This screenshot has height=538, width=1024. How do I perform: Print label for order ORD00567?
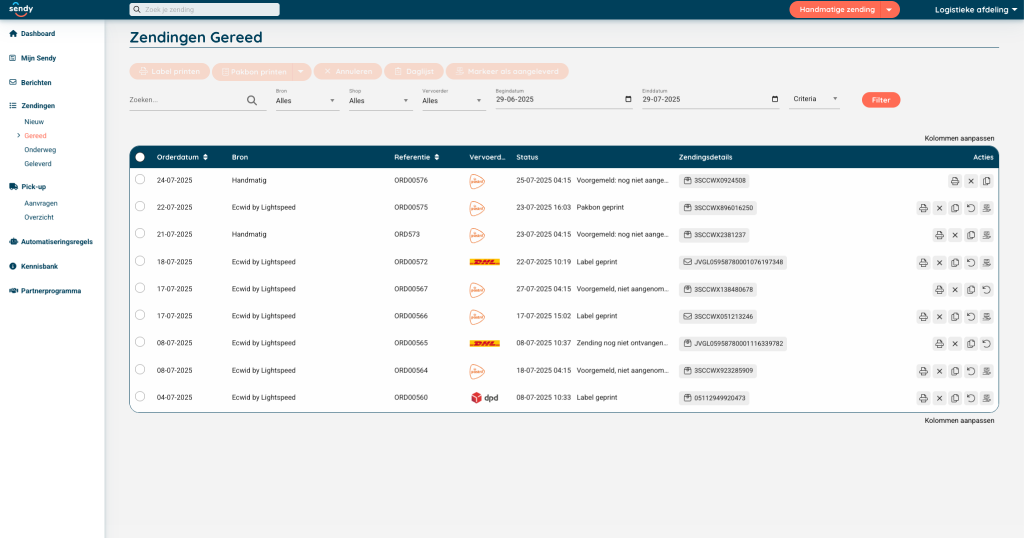click(x=939, y=289)
